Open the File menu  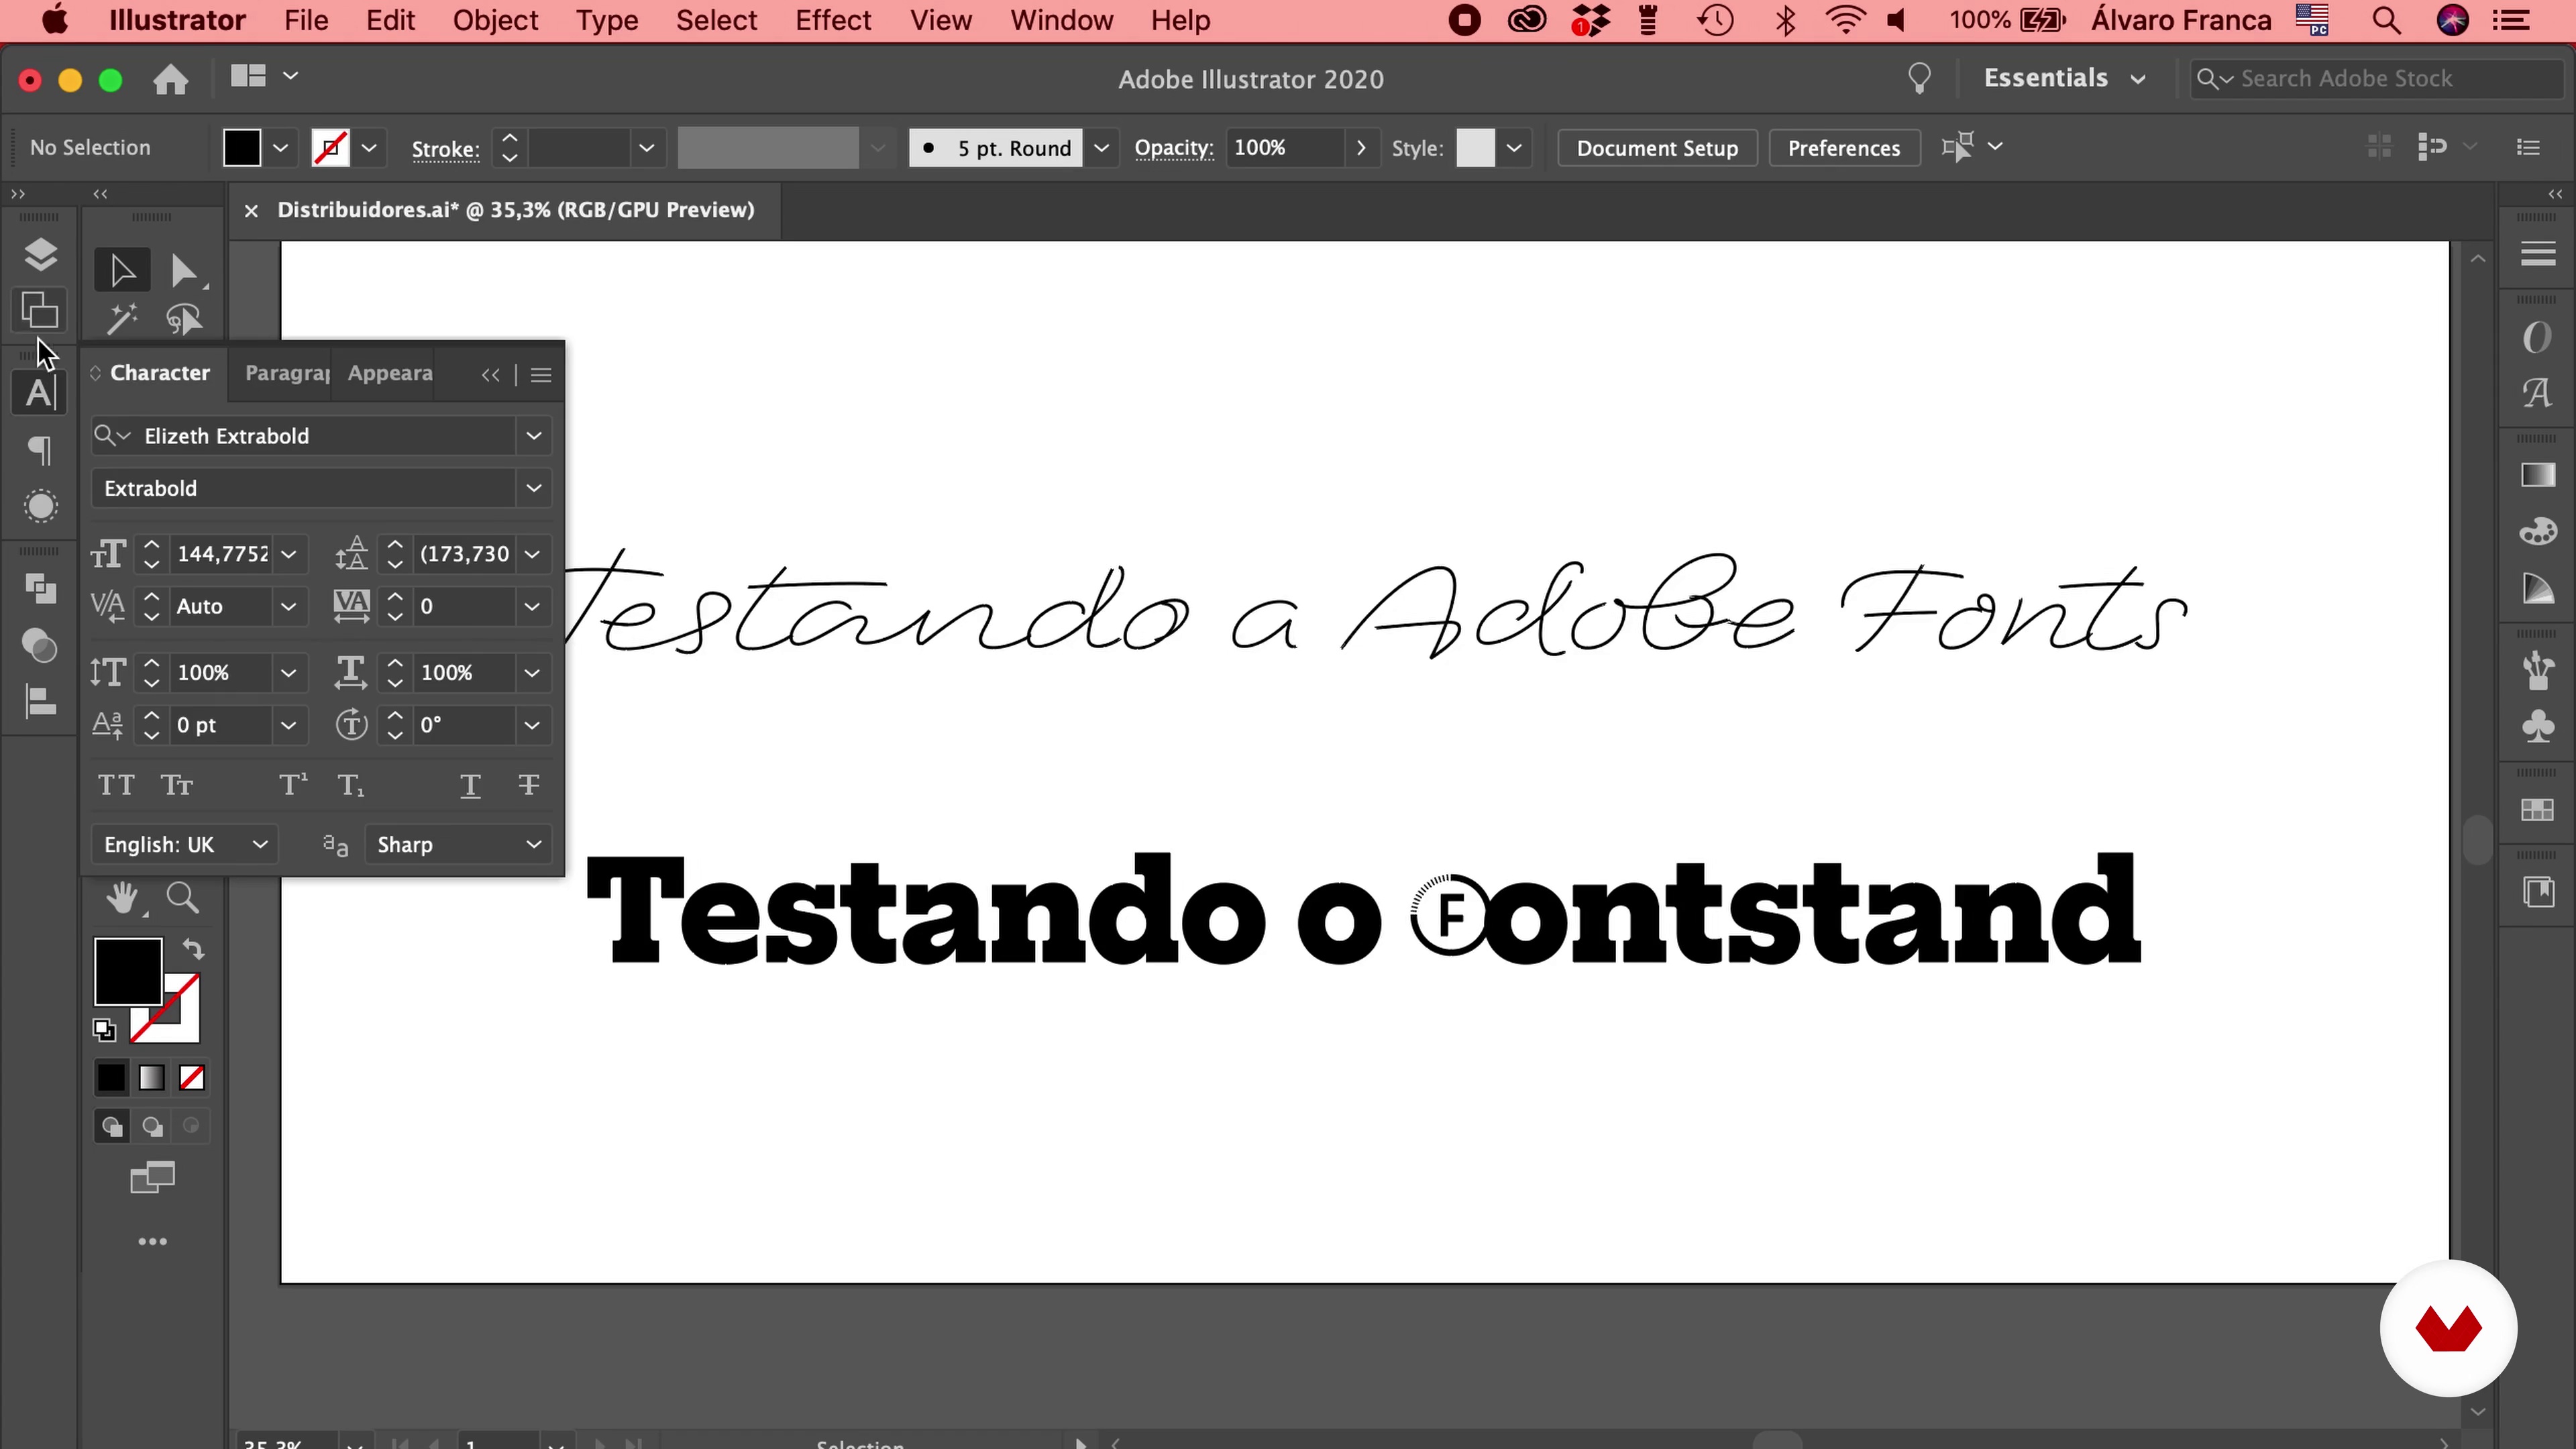pyautogui.click(x=306, y=20)
